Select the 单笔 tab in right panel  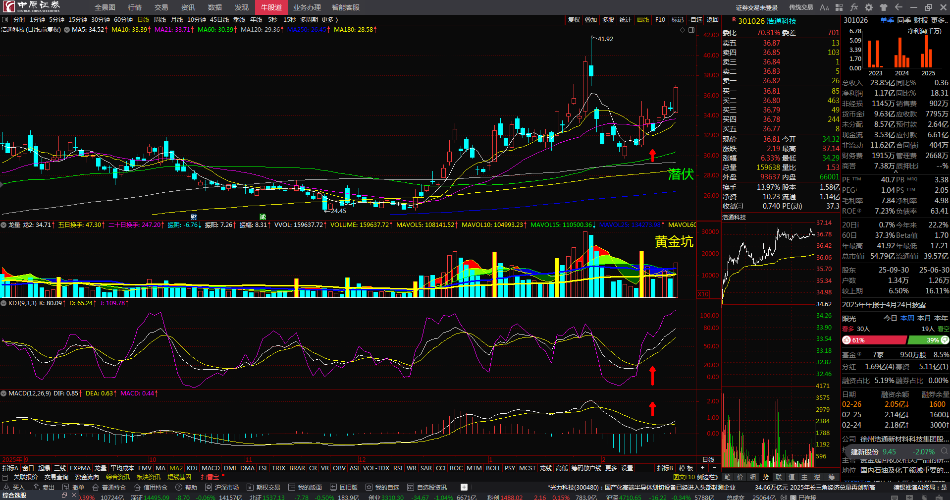coord(887,21)
